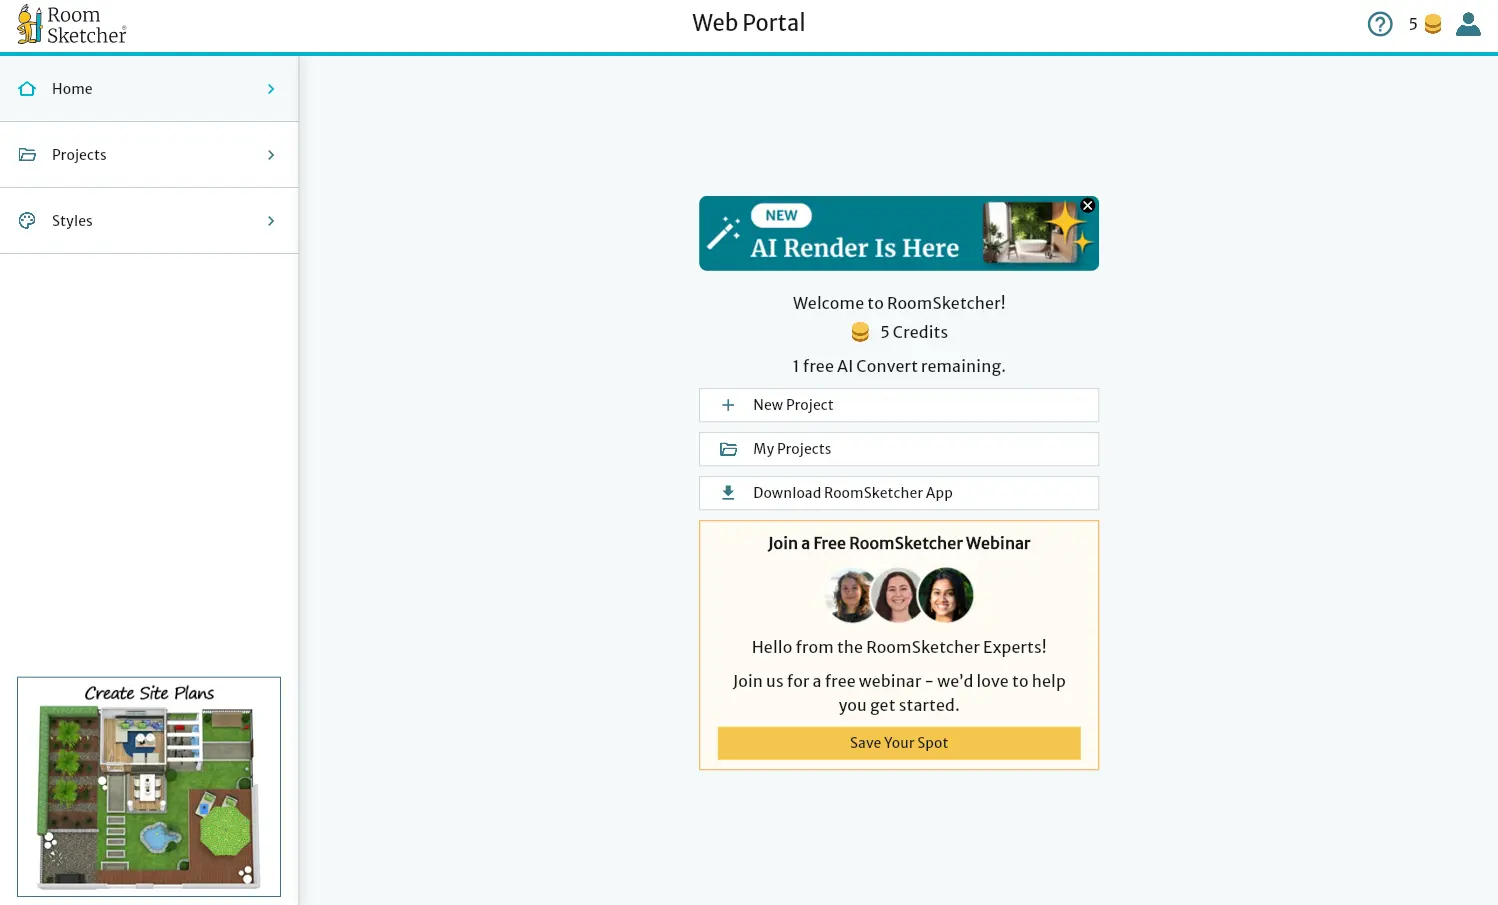
Task: Select Home in the sidebar menu
Action: (x=149, y=89)
